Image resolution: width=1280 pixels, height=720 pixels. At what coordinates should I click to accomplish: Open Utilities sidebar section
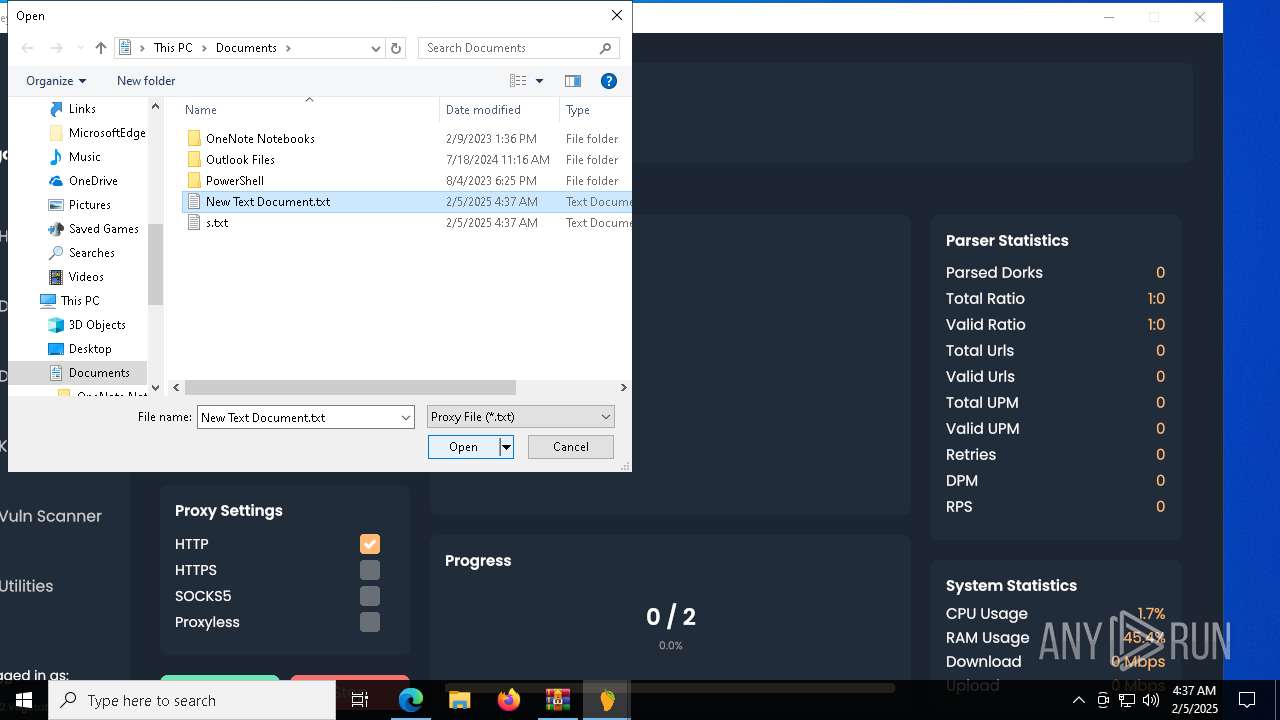[27, 586]
